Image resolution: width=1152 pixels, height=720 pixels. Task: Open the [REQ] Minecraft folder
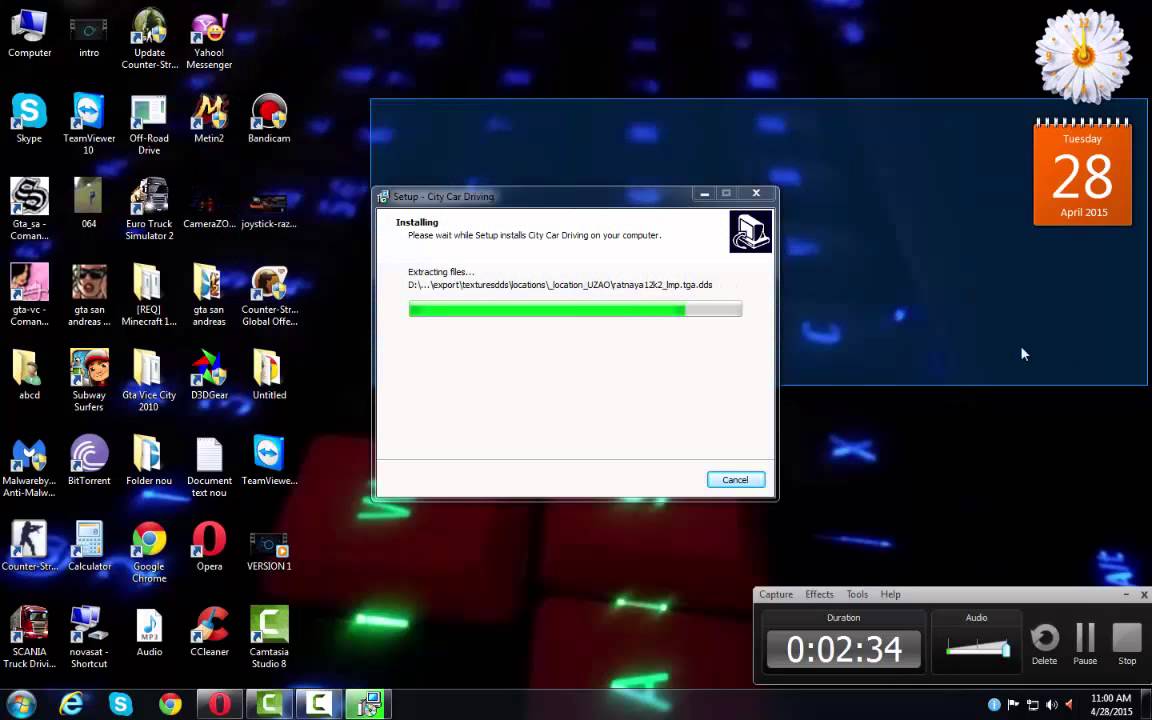click(149, 295)
